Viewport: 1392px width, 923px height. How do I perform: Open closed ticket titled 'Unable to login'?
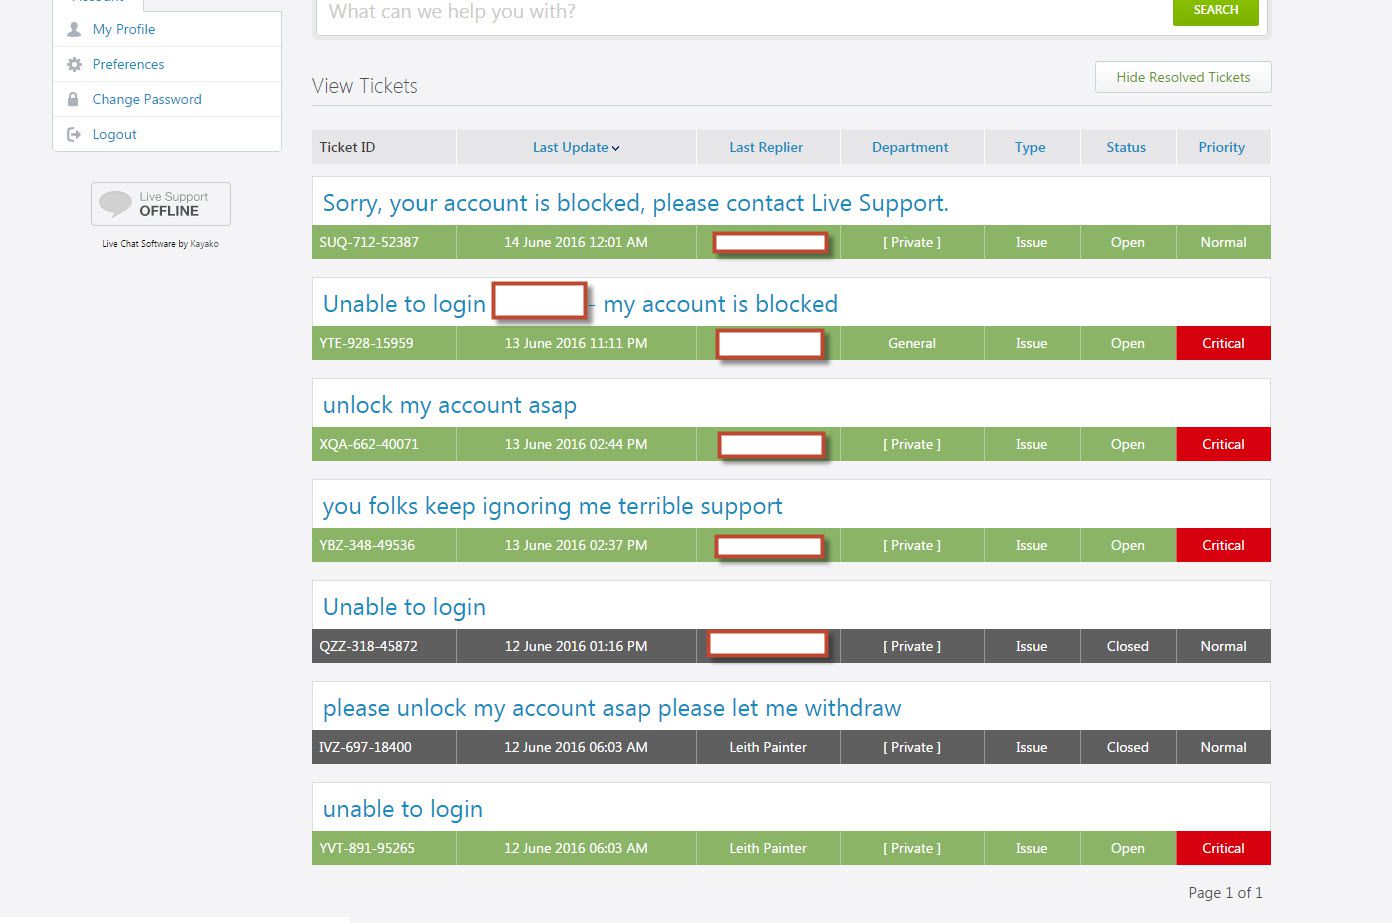404,607
